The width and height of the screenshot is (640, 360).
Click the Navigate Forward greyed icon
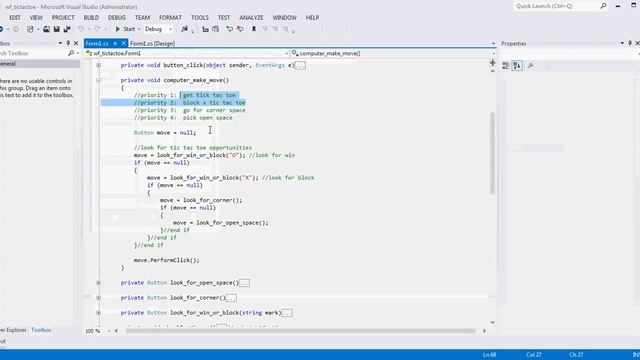(x=16, y=29)
